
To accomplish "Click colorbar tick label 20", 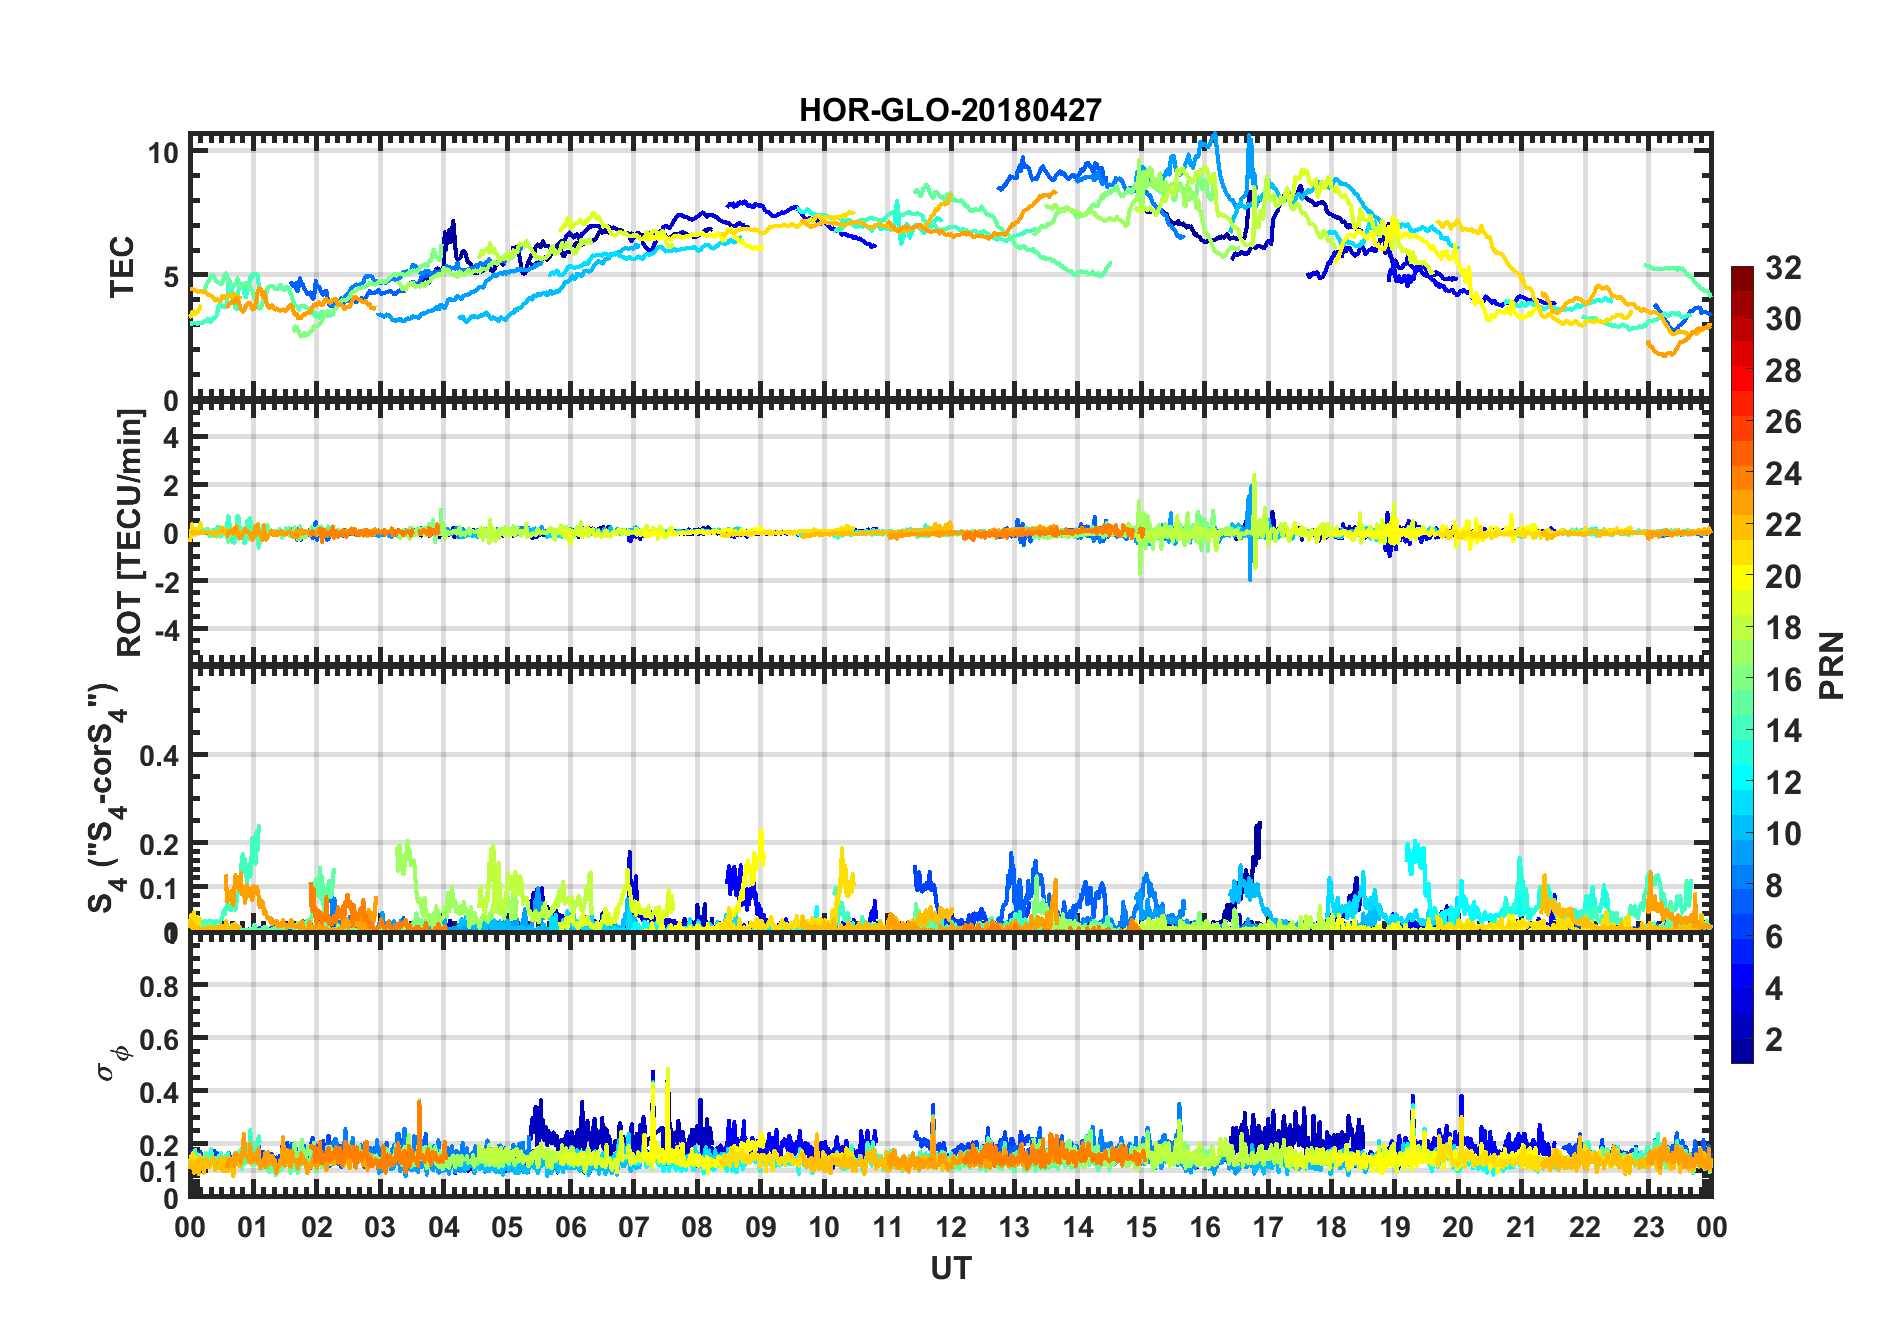I will pyautogui.click(x=1783, y=577).
